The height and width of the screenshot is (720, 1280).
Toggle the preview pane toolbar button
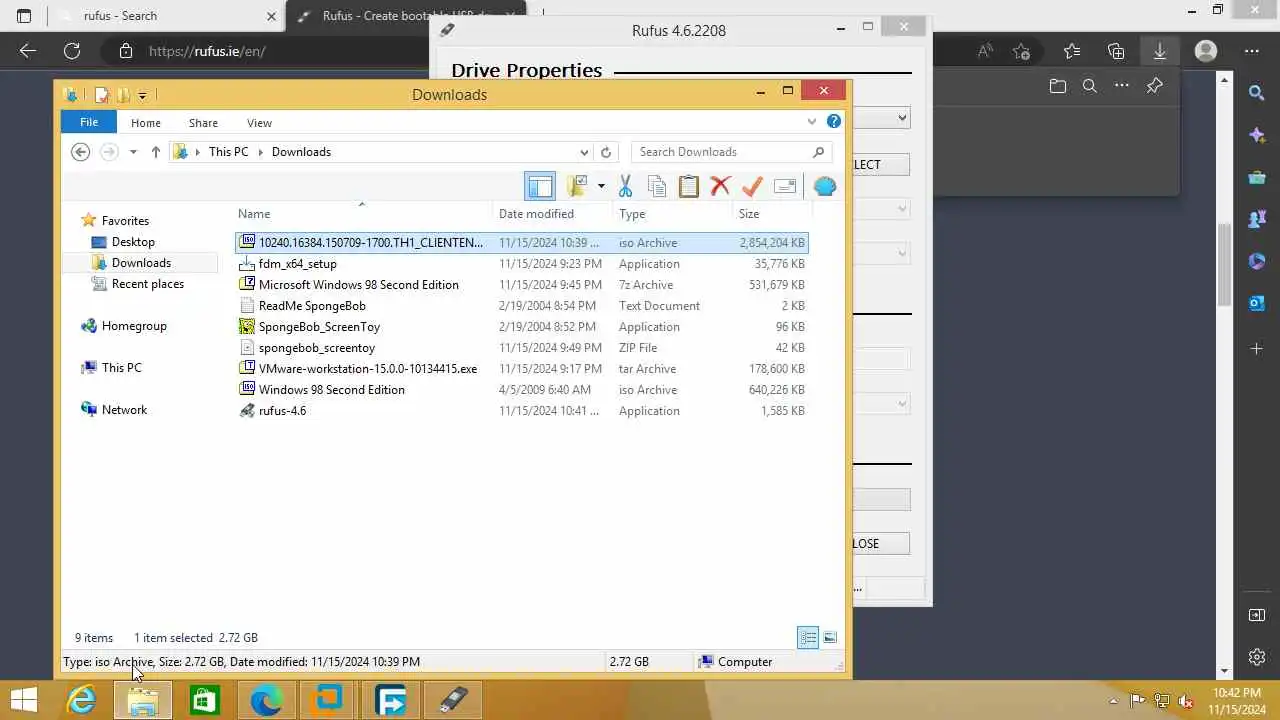[540, 186]
